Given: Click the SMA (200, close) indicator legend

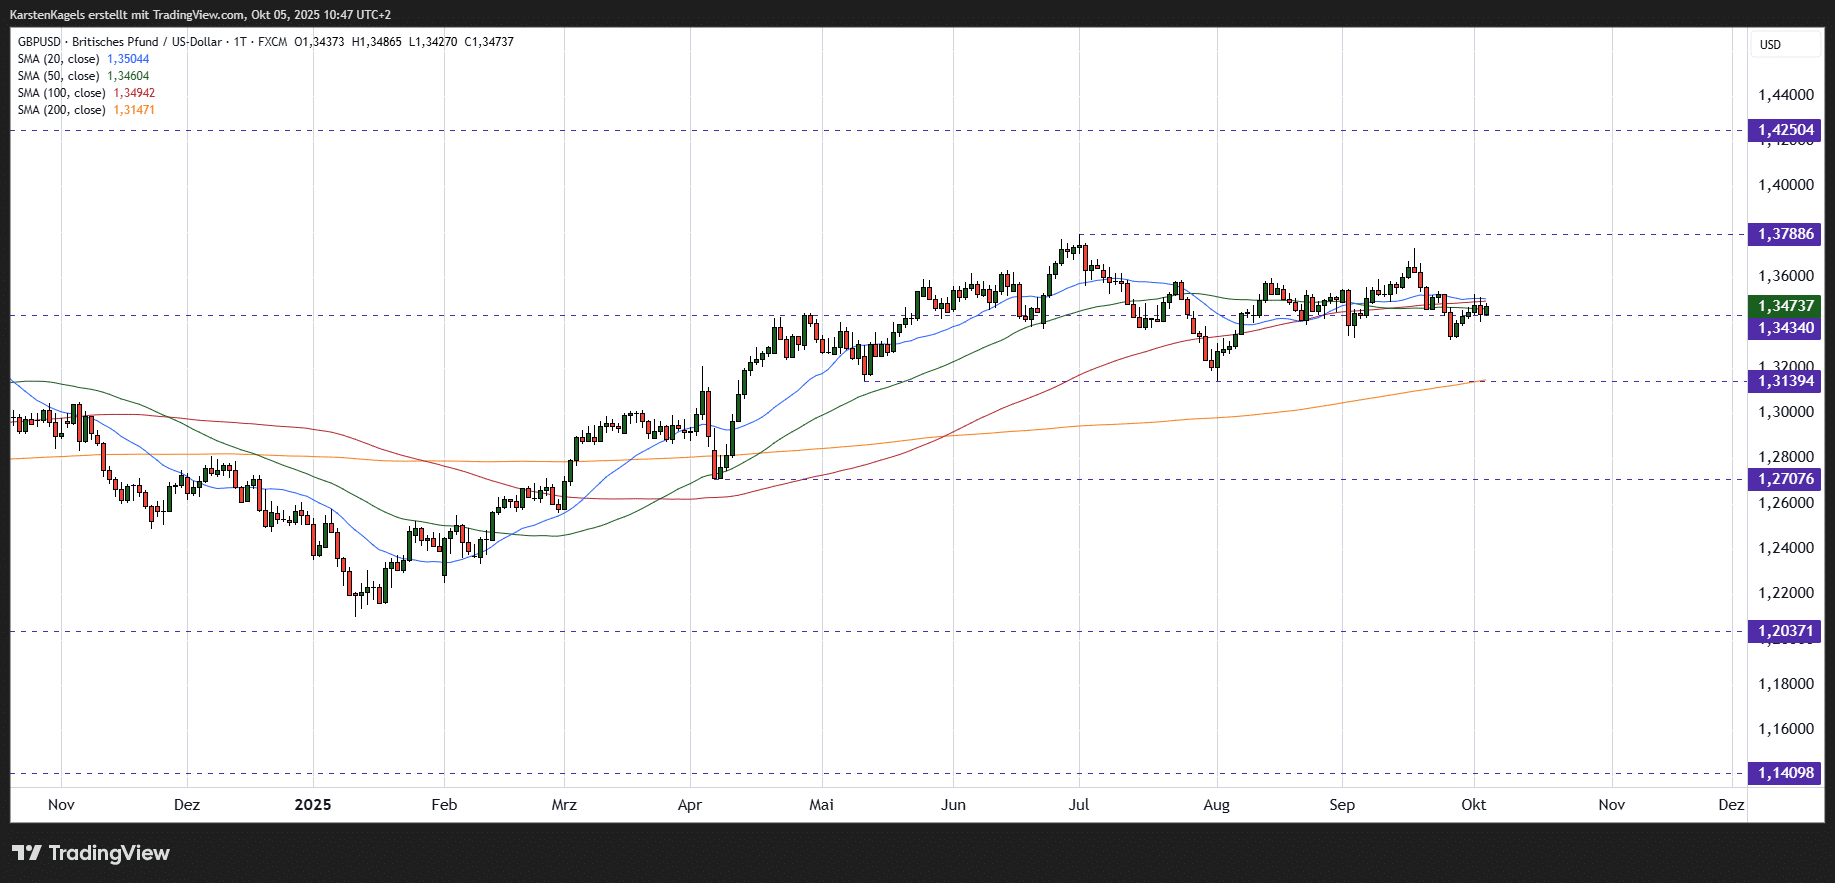Looking at the screenshot, I should pos(62,110).
